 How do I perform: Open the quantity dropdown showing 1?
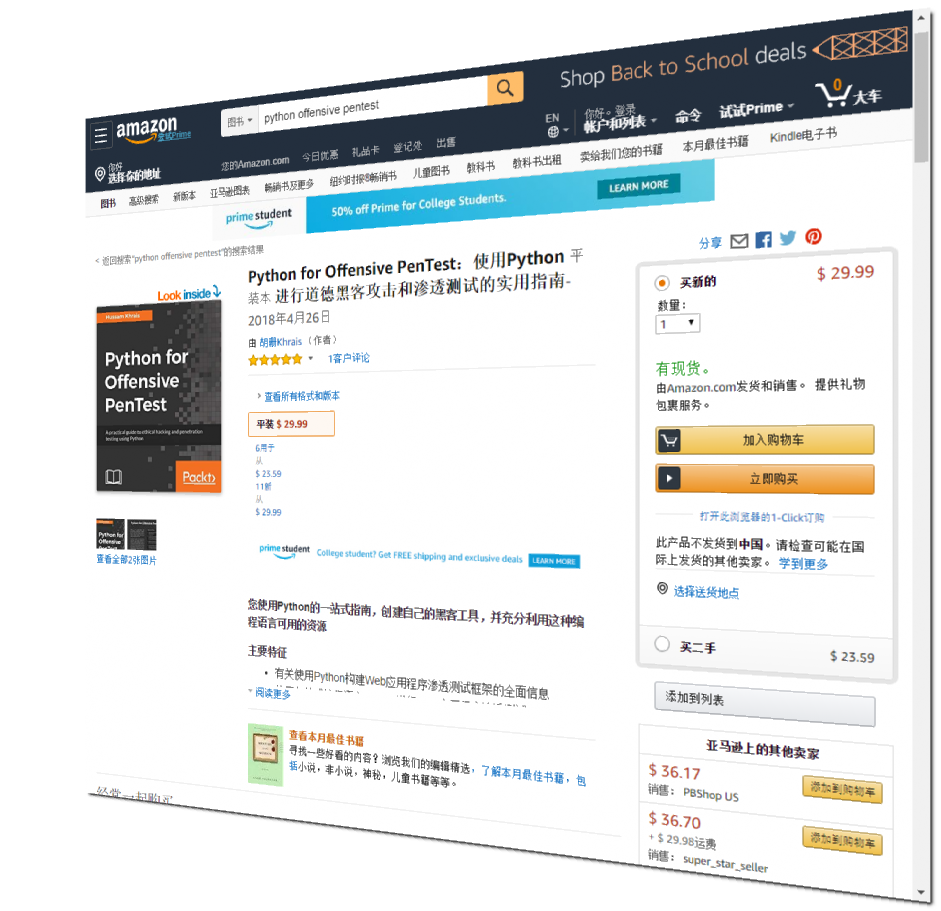pos(678,323)
